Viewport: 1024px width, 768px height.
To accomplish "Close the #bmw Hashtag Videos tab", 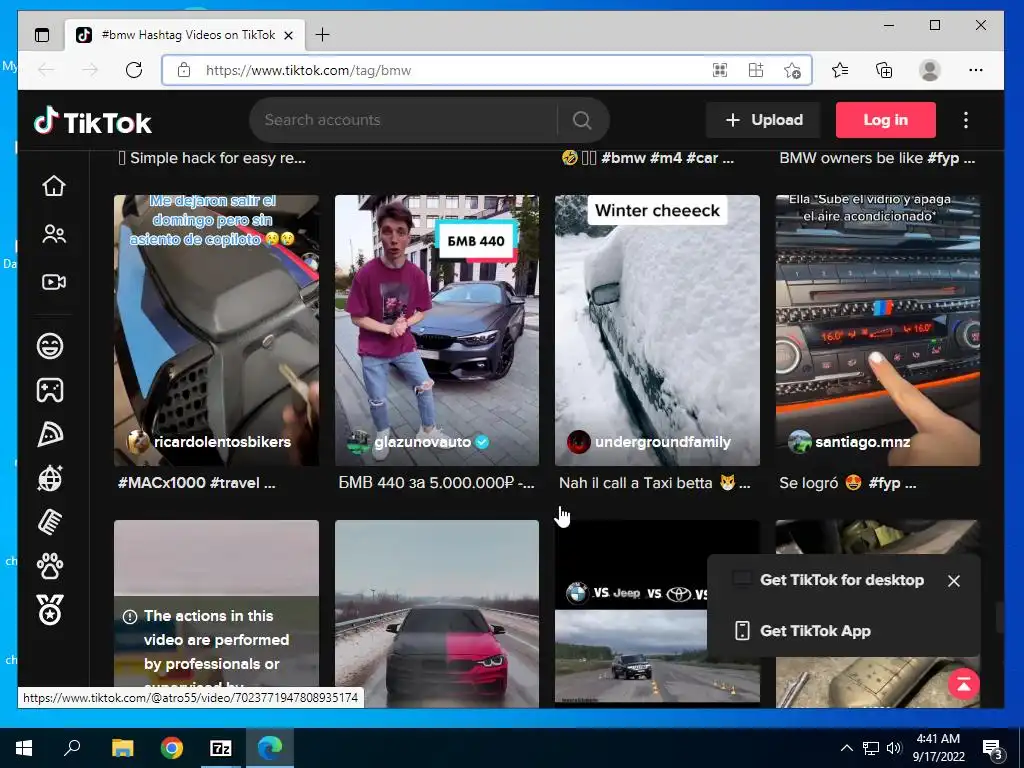I will 289,35.
